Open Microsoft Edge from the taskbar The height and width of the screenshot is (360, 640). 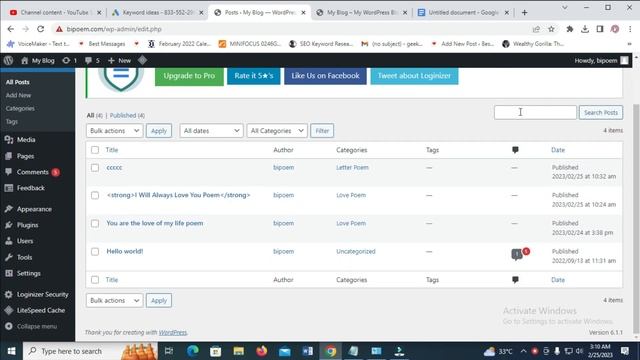(193, 351)
